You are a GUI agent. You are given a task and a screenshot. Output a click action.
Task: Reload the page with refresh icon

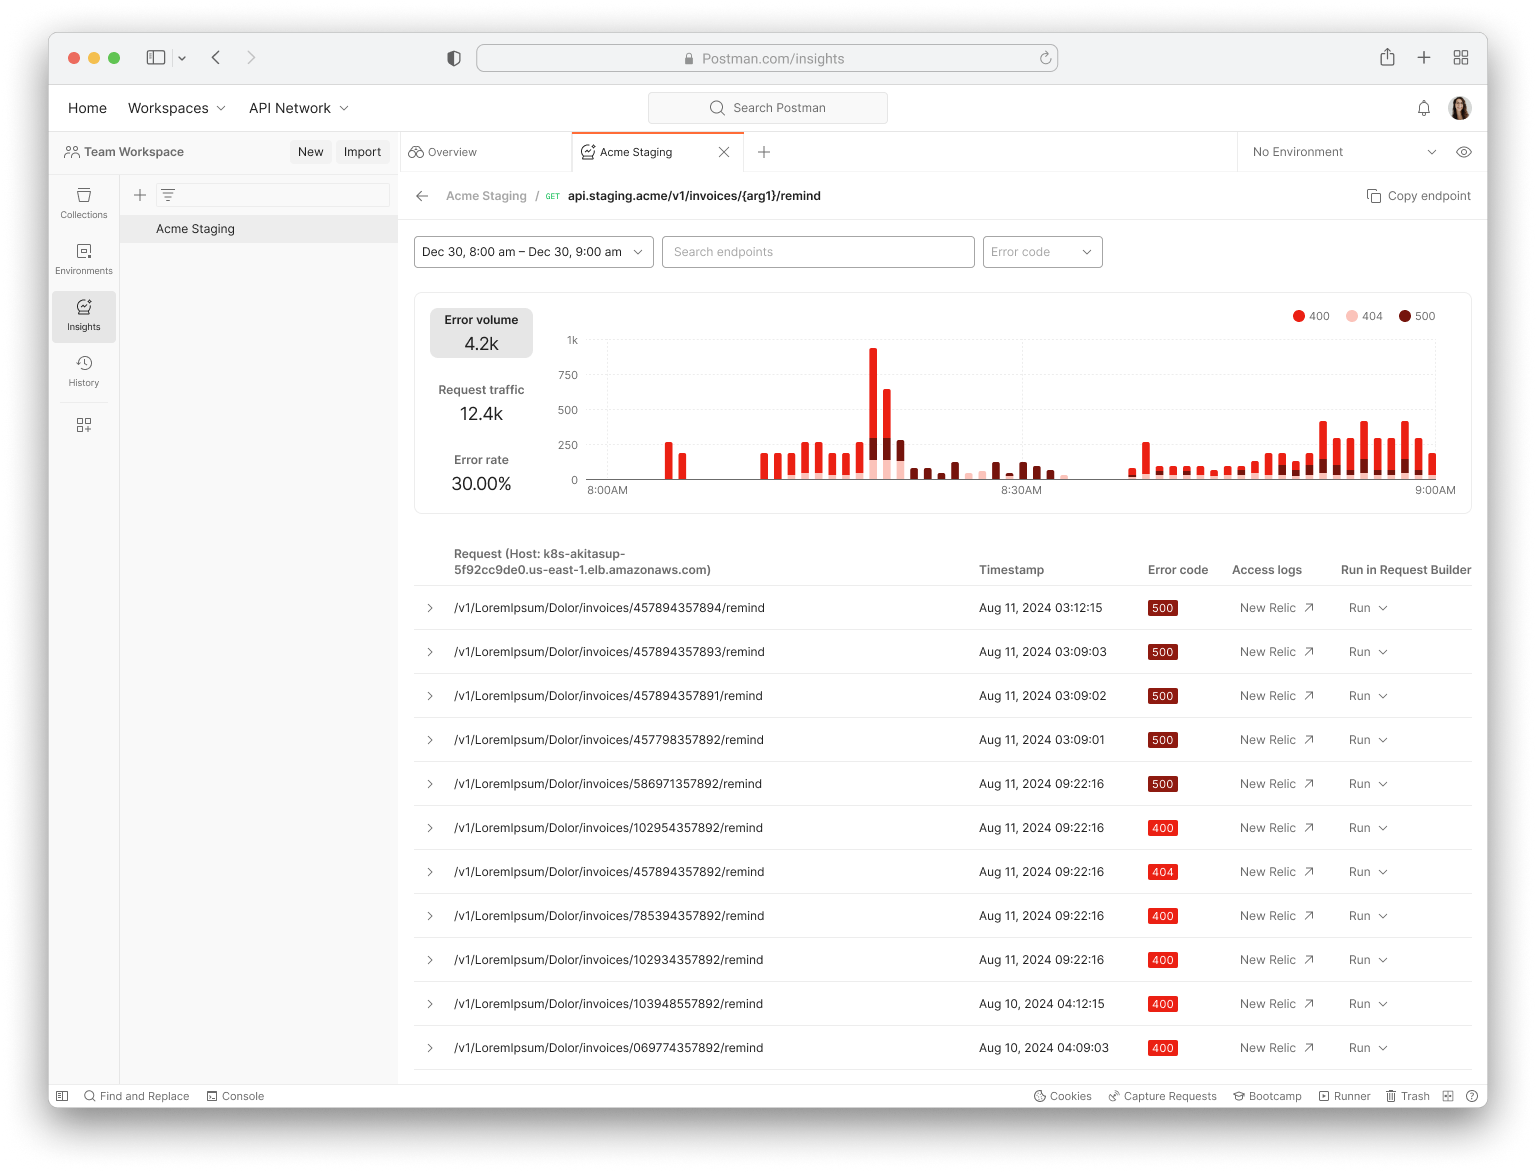[x=1045, y=58]
